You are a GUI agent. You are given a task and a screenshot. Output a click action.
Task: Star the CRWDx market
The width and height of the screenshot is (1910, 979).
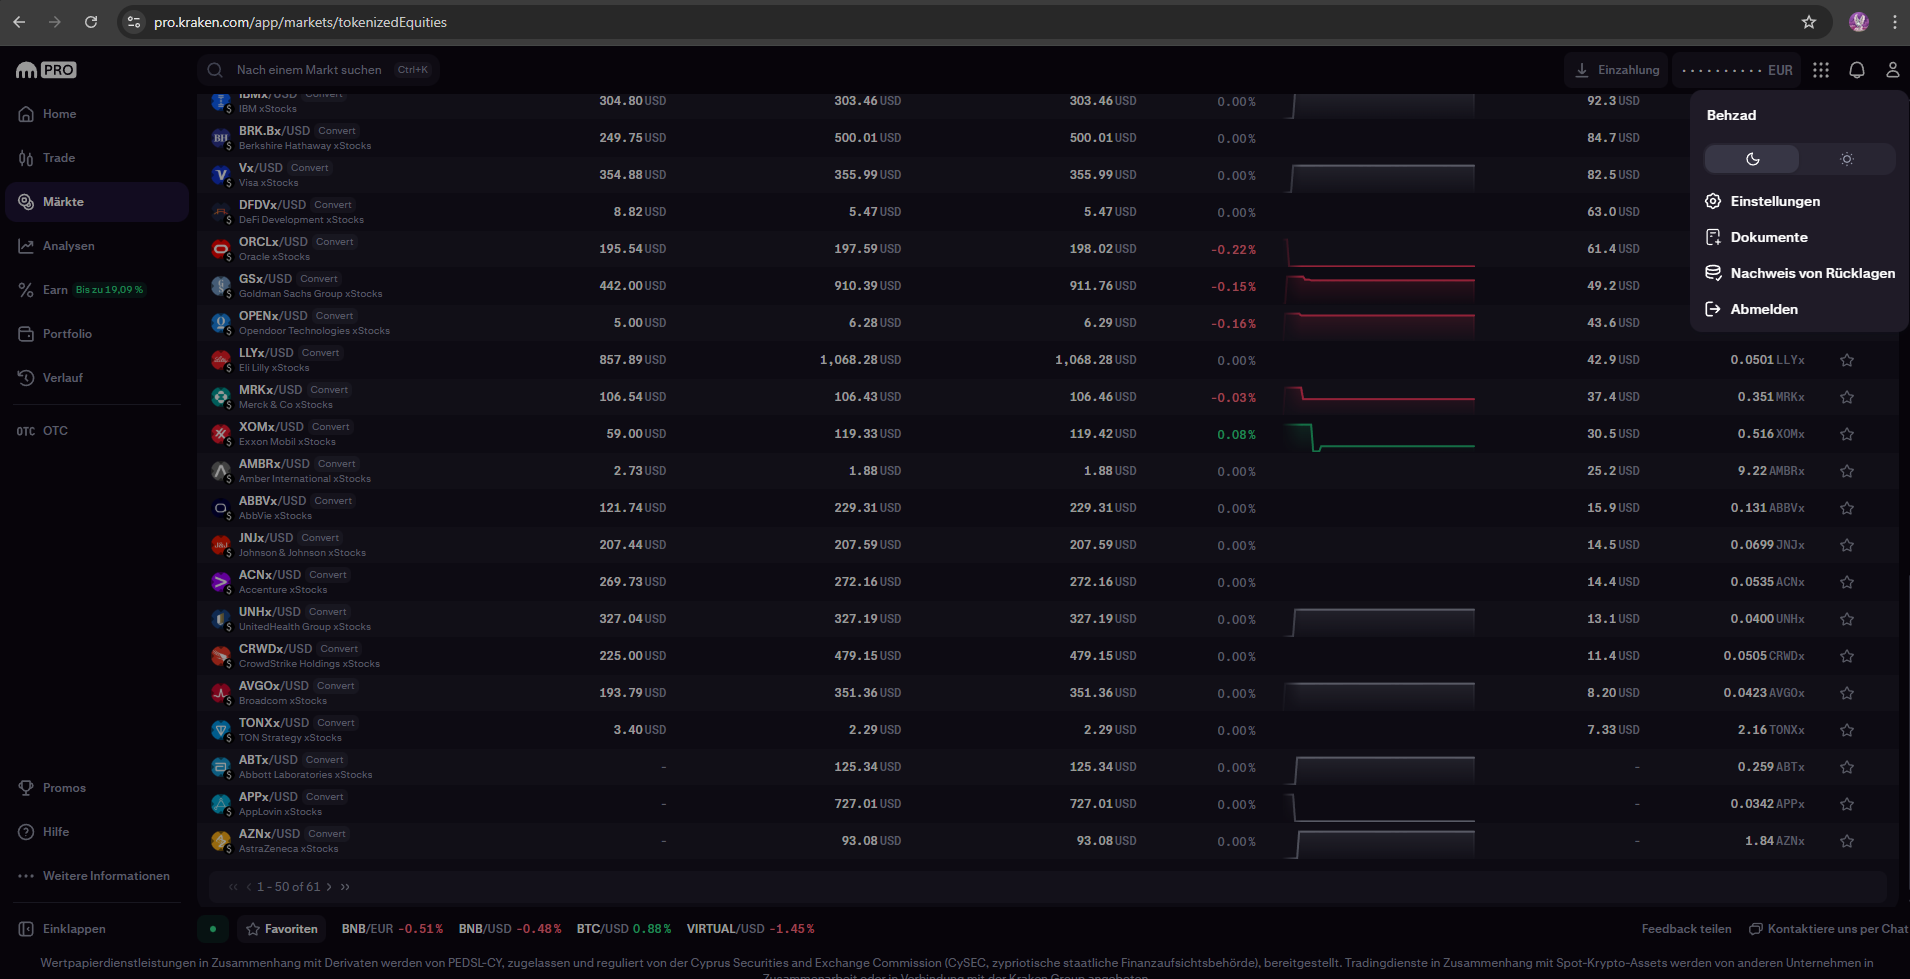pyautogui.click(x=1847, y=656)
